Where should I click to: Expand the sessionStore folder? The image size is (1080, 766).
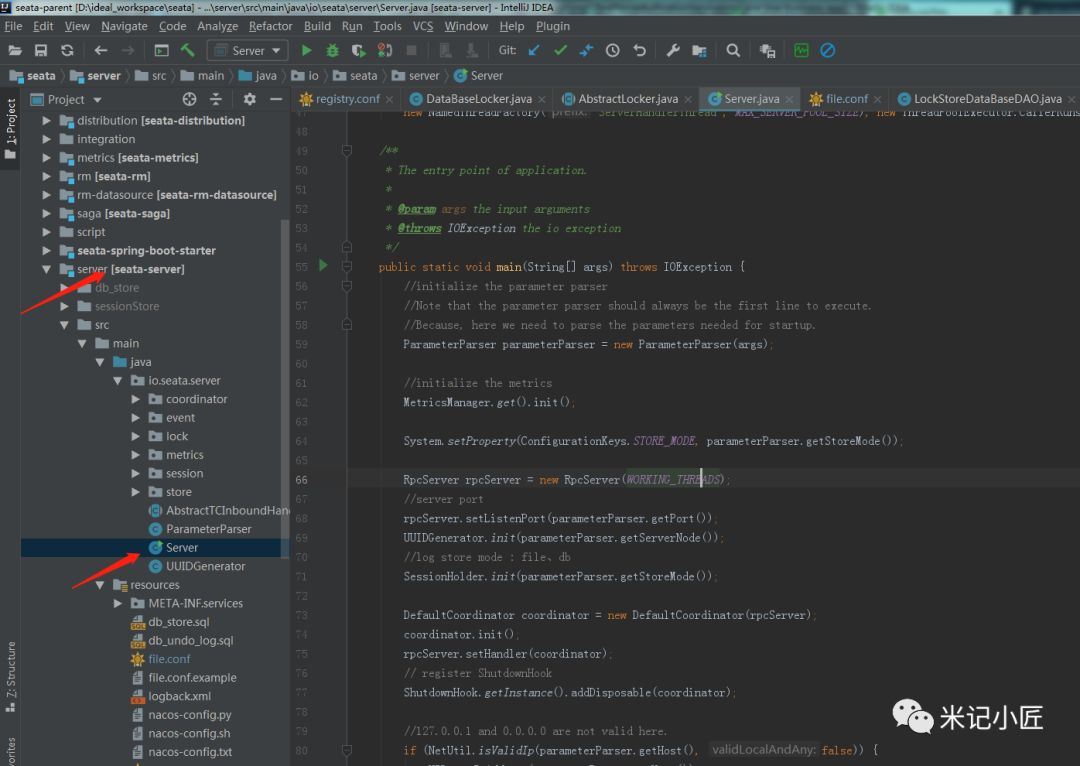tap(64, 307)
